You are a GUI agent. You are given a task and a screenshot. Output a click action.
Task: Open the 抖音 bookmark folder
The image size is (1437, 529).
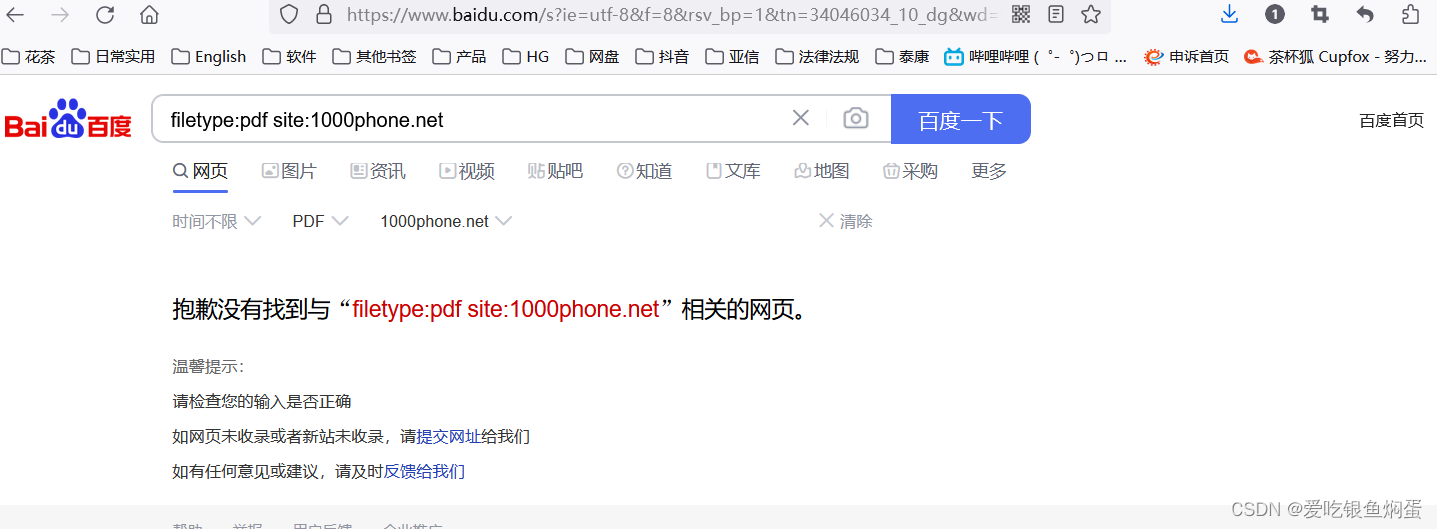click(x=662, y=56)
